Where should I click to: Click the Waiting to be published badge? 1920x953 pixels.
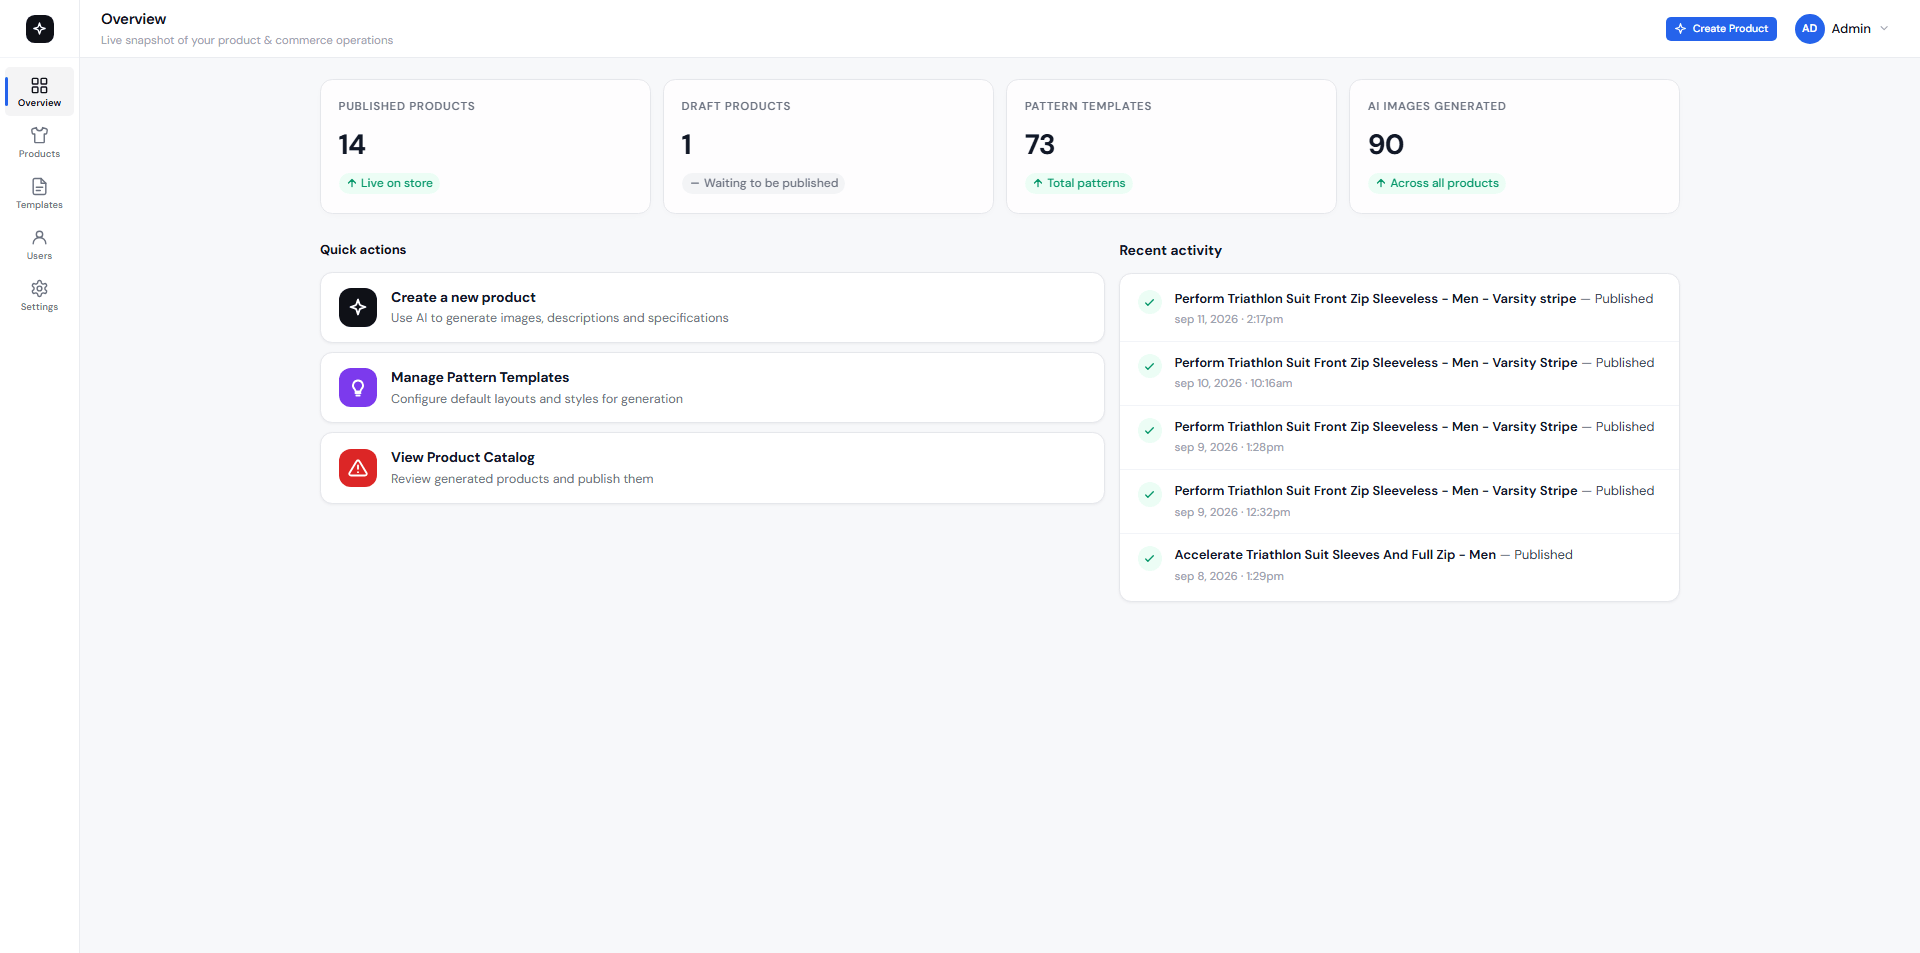click(x=764, y=183)
